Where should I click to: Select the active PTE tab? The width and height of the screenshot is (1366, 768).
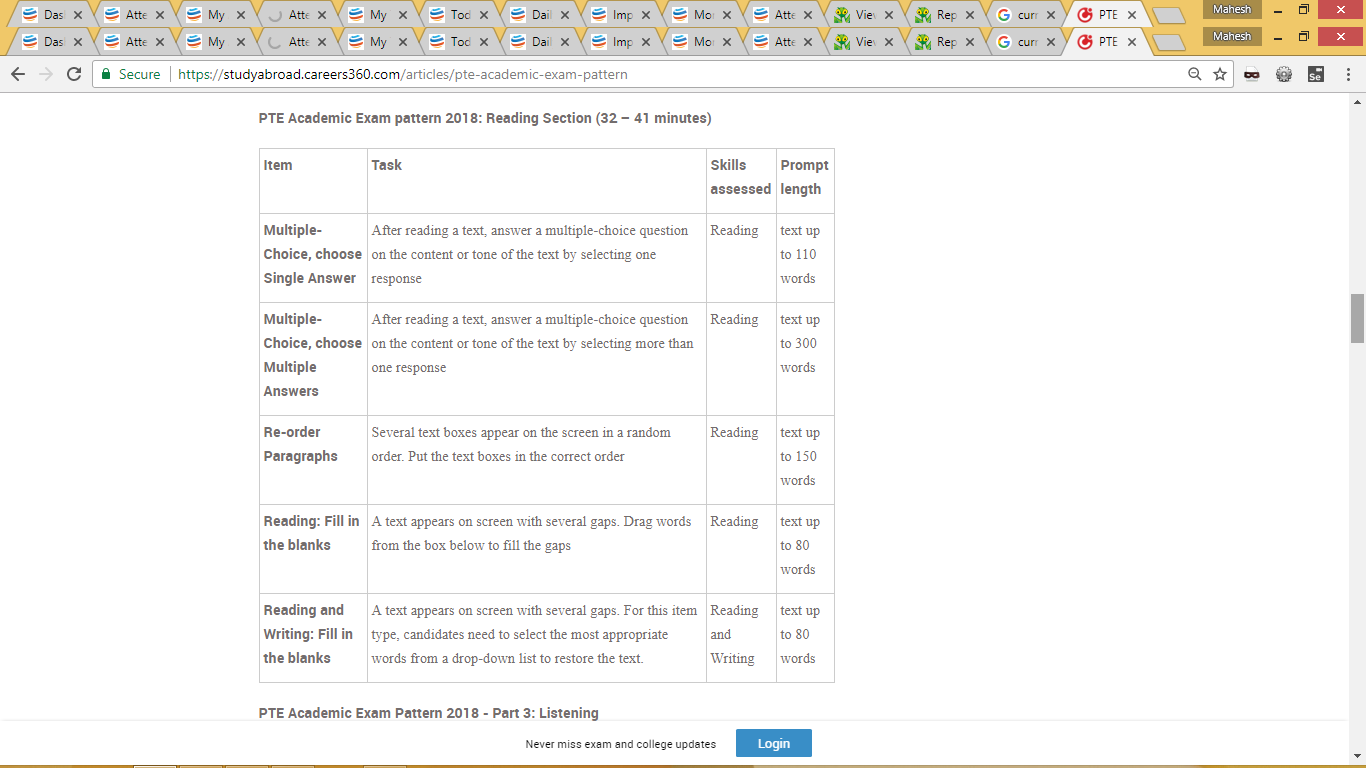click(1105, 42)
